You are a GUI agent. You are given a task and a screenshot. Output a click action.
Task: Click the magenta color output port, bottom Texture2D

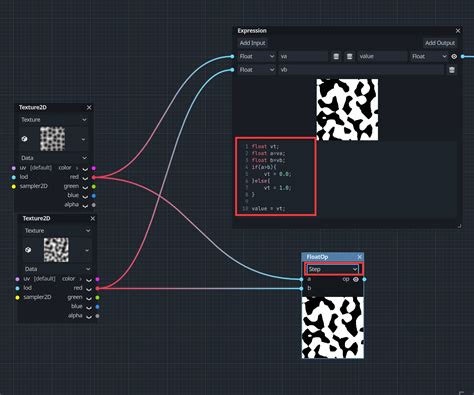97,279
